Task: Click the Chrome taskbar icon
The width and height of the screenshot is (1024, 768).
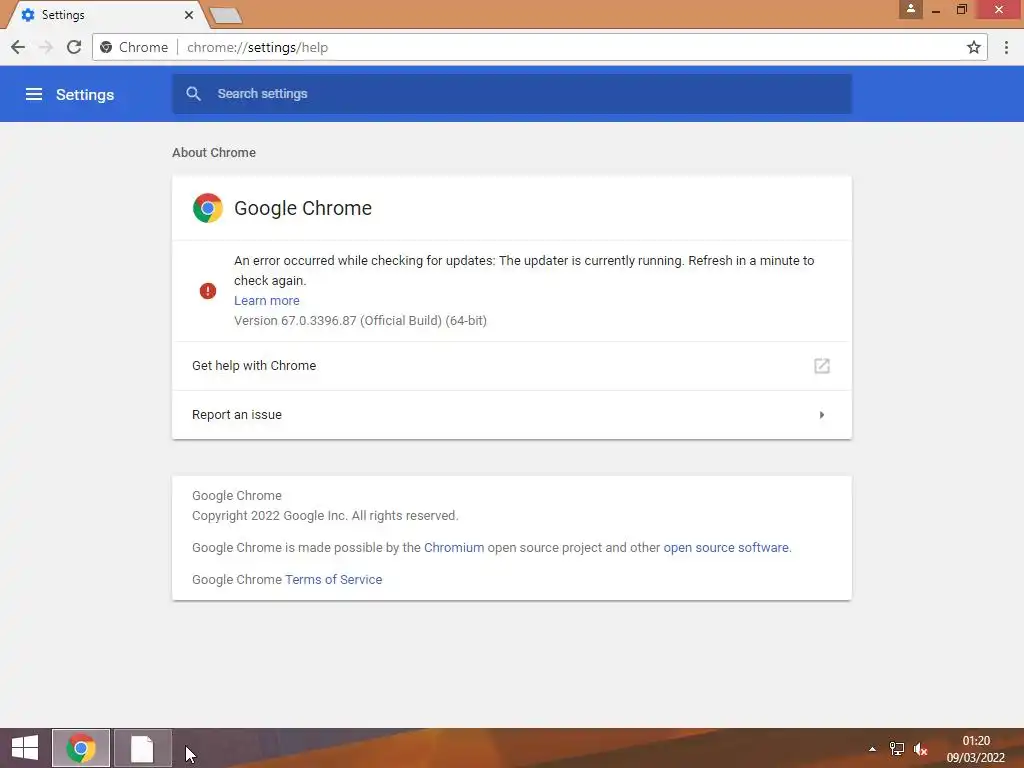Action: tap(81, 748)
